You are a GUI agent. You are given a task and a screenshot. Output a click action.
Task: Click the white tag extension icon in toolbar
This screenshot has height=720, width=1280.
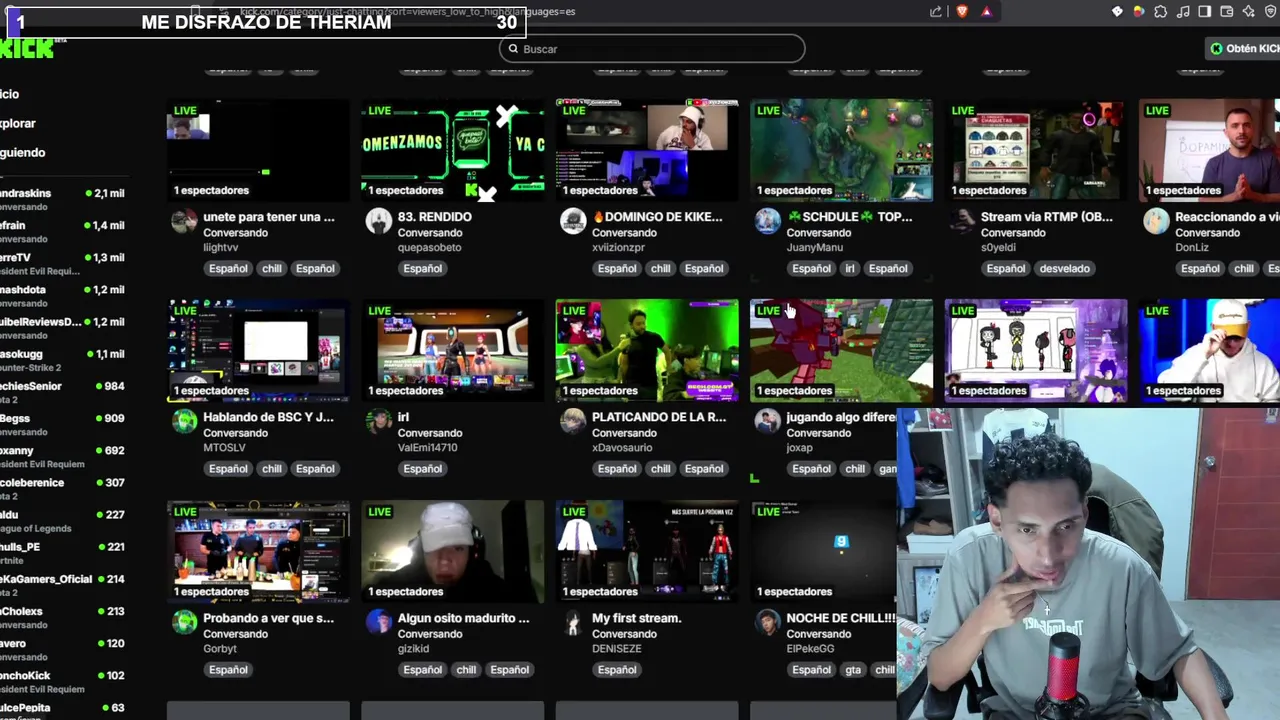pos(1117,12)
